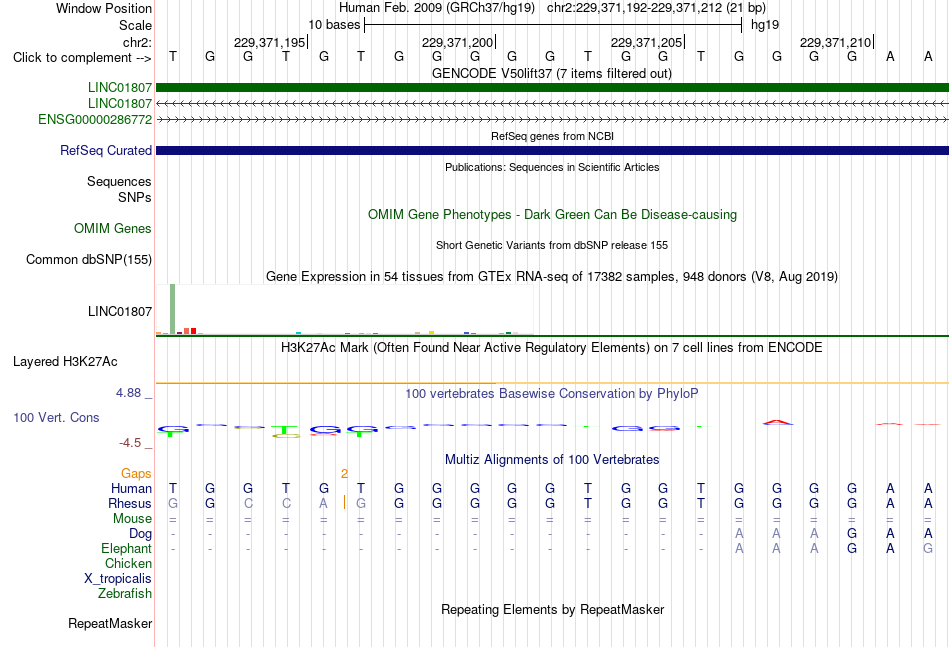Image resolution: width=950 pixels, height=647 pixels.
Task: Select the Dog species label
Action: 140,534
